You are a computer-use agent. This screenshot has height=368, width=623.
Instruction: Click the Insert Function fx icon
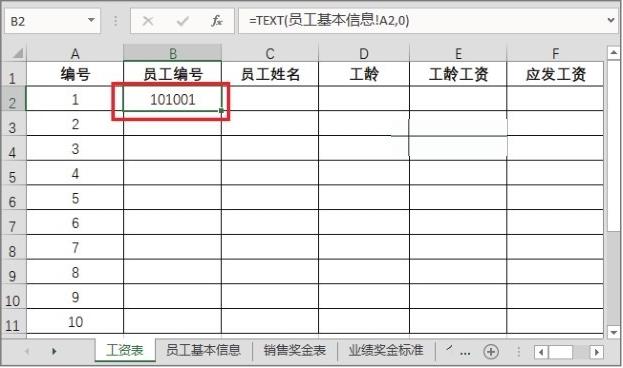(x=217, y=21)
